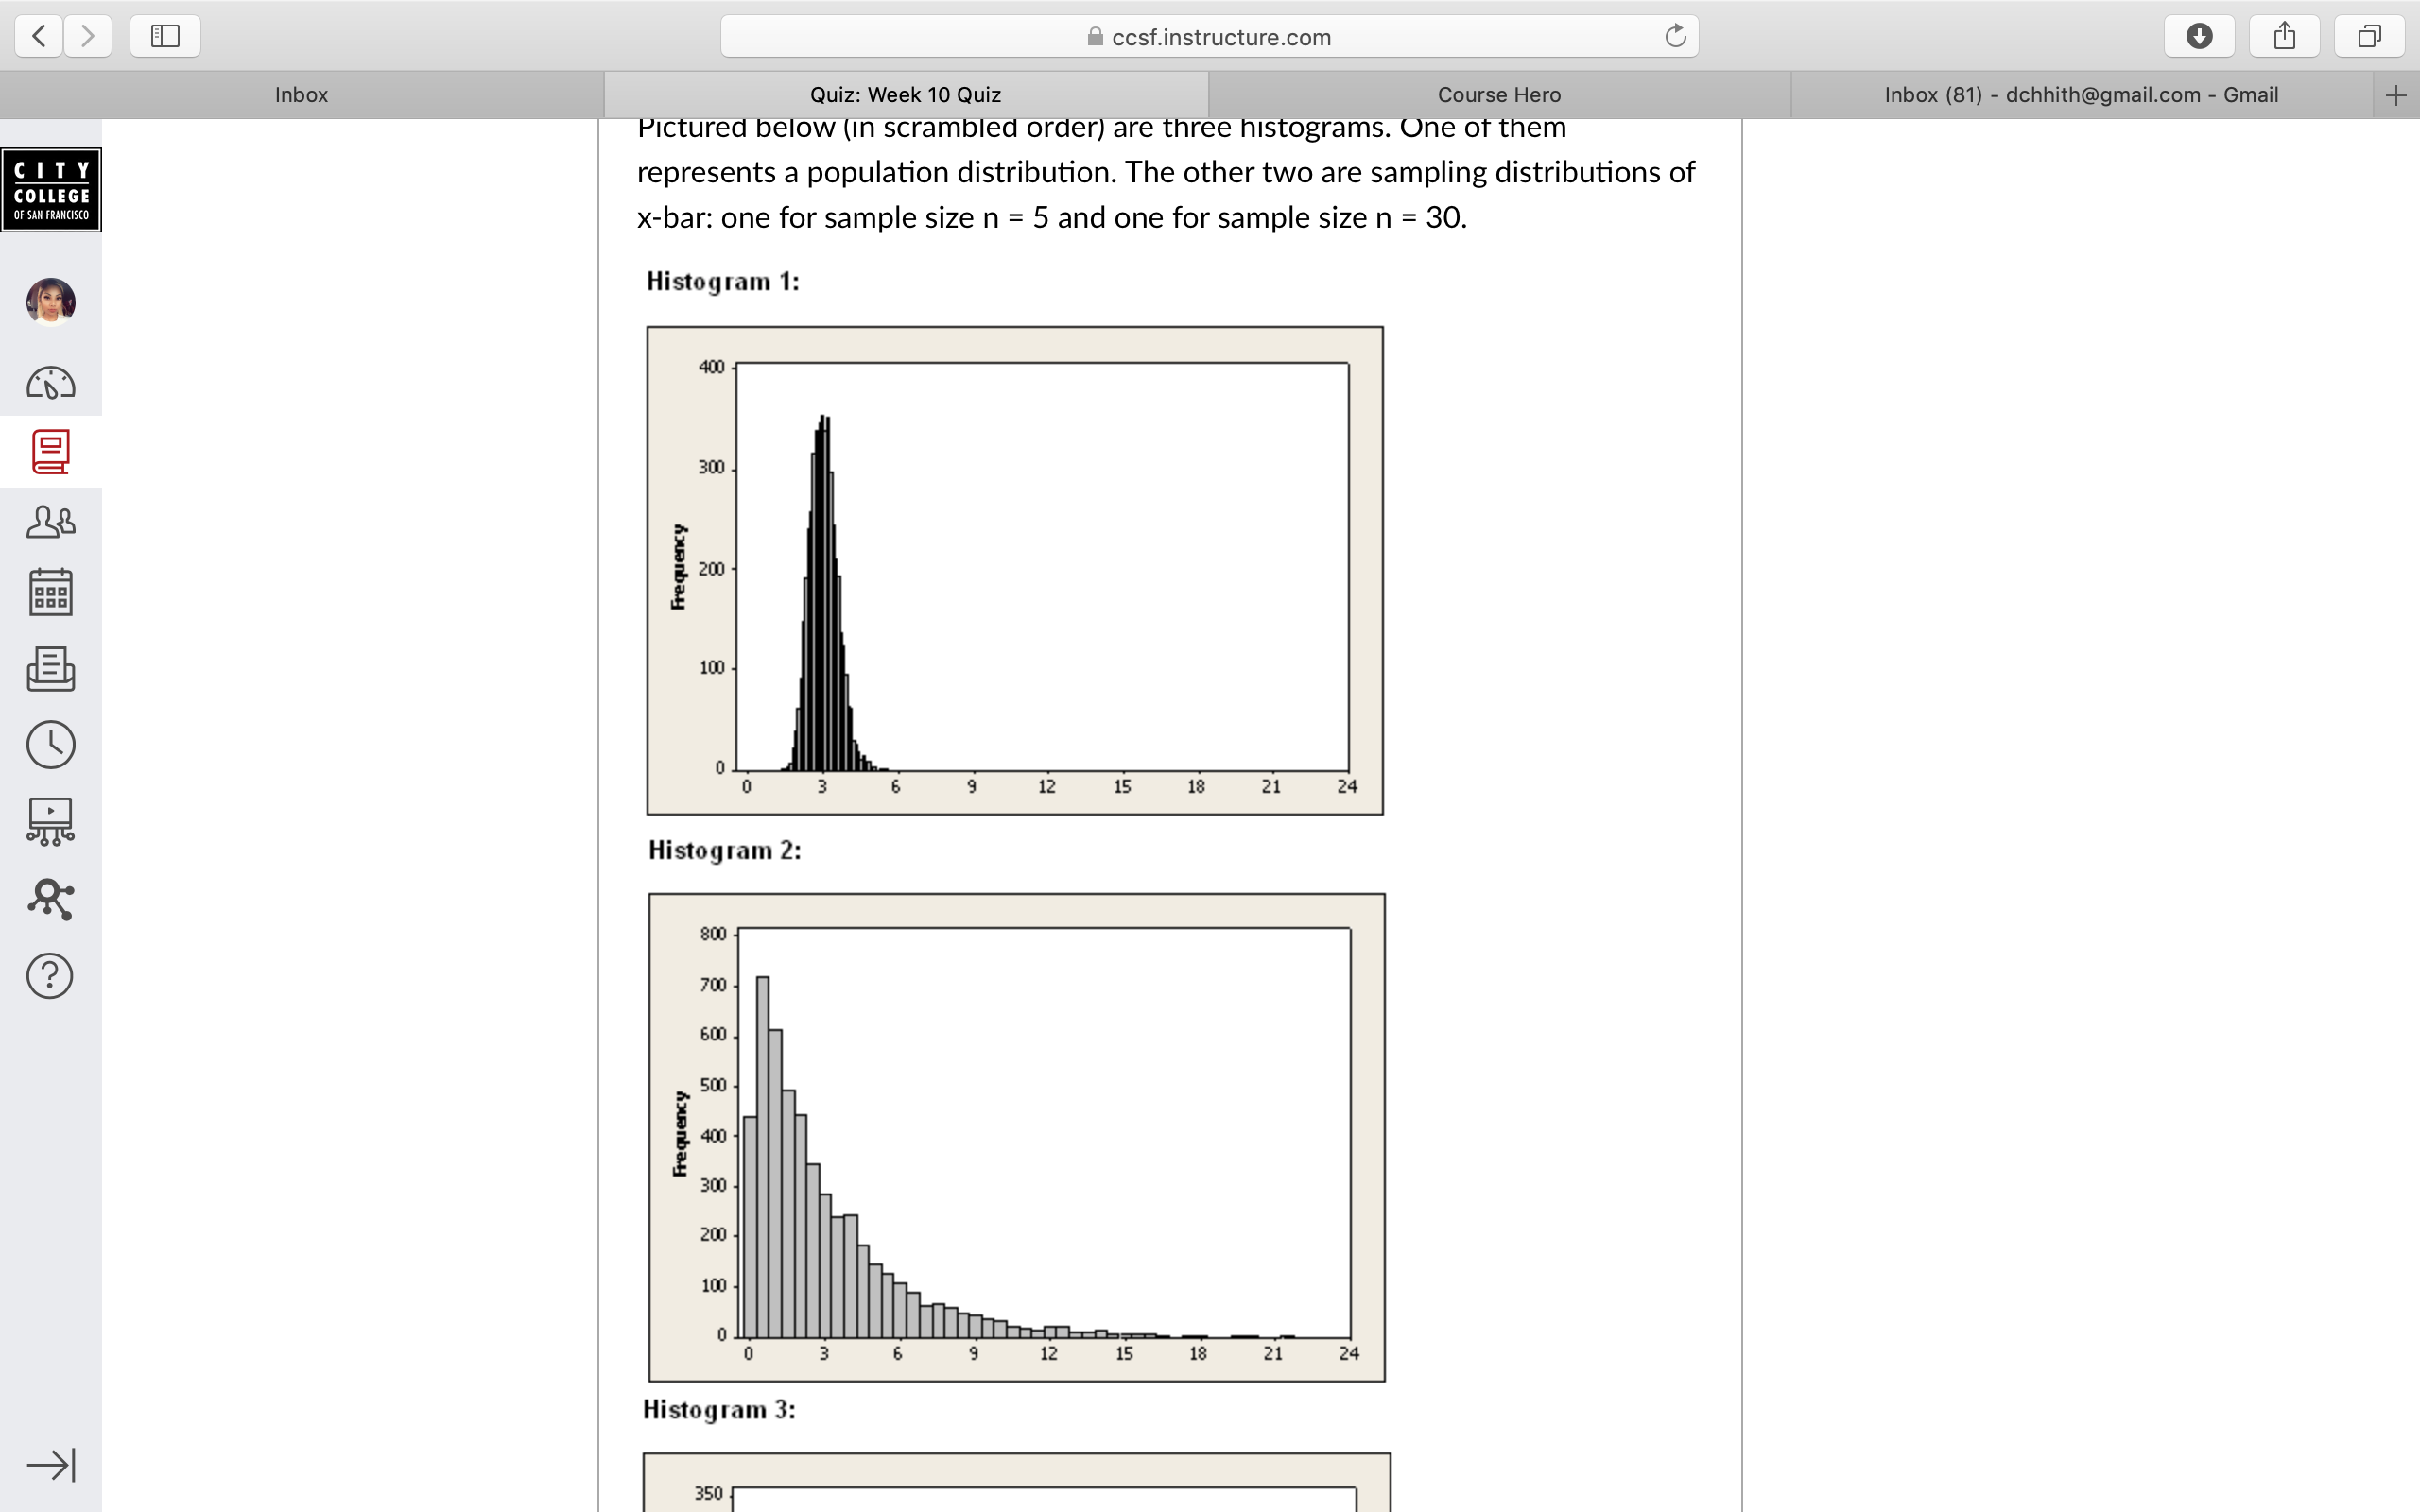Open the Groups panel in Canvas
This screenshot has width=2420, height=1512.
[51, 521]
